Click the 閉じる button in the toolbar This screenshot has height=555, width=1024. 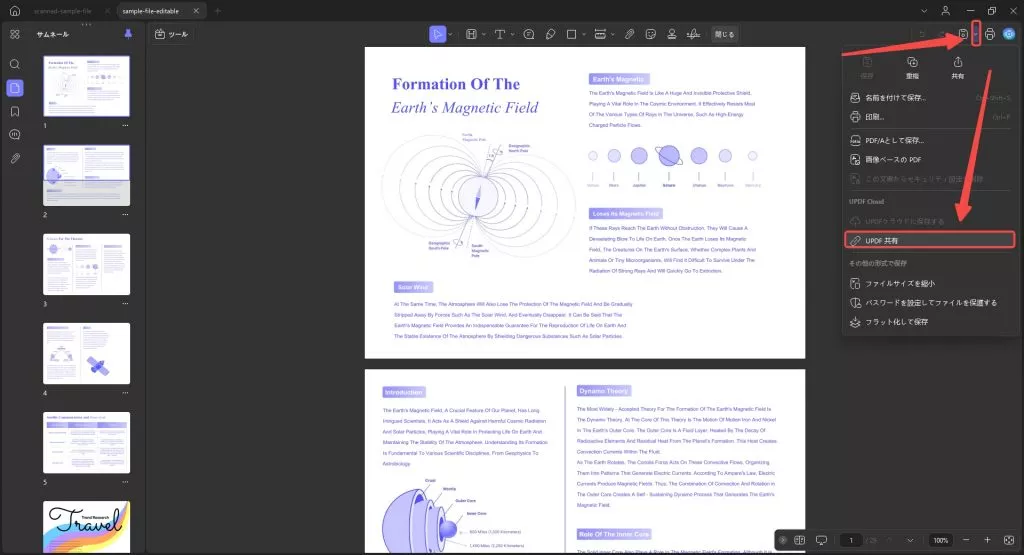pyautogui.click(x=724, y=34)
